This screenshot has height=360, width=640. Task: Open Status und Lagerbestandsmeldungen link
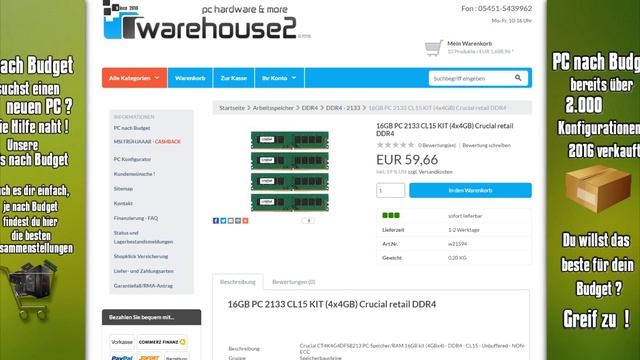coord(143,237)
